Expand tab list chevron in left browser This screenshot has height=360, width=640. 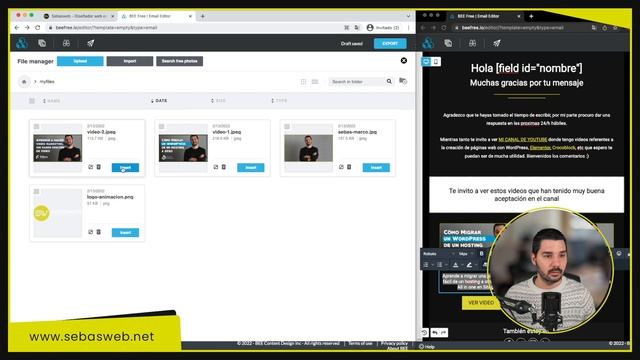point(408,16)
